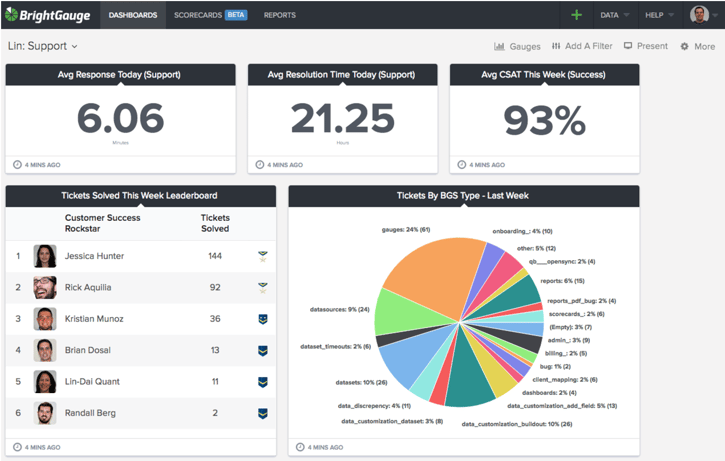Viewport: 725px width, 461px height.
Task: Click Add A Filter text button
Action: [x=589, y=46]
